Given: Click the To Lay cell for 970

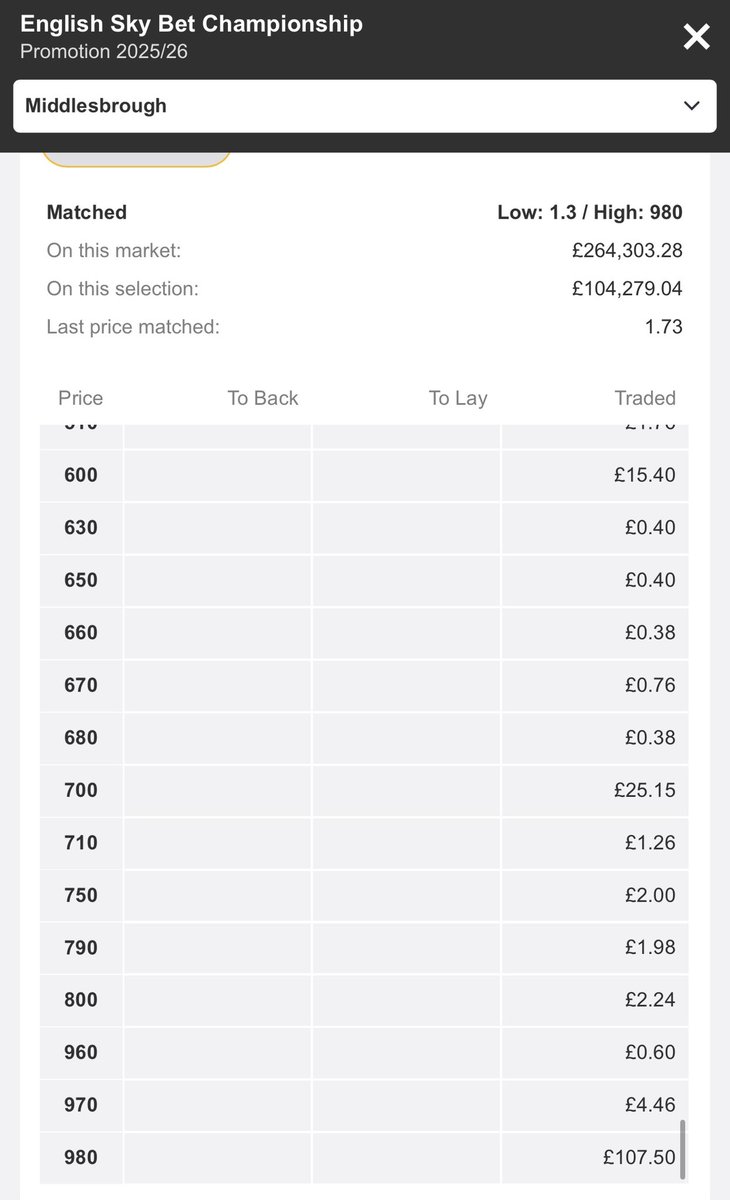Looking at the screenshot, I should coord(406,1105).
